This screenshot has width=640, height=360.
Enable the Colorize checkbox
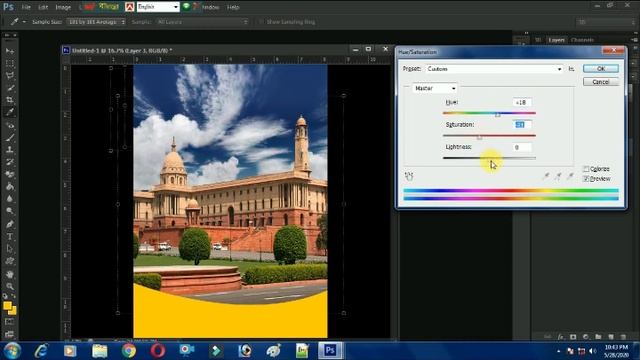(x=586, y=169)
